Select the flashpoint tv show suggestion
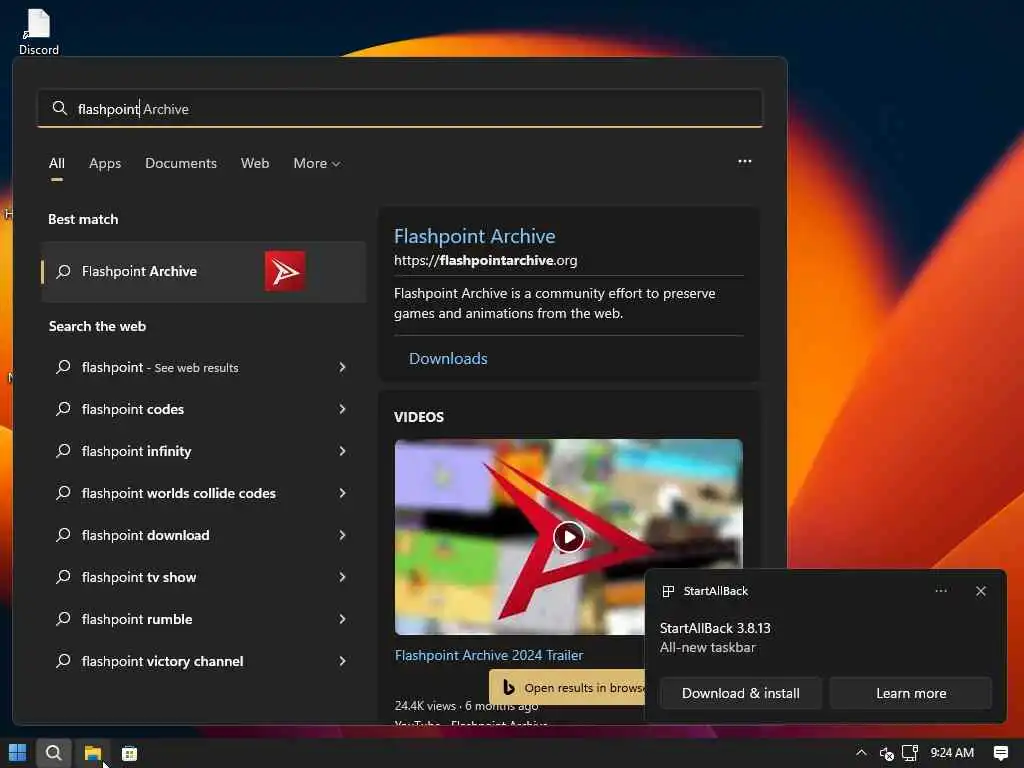 click(x=139, y=577)
